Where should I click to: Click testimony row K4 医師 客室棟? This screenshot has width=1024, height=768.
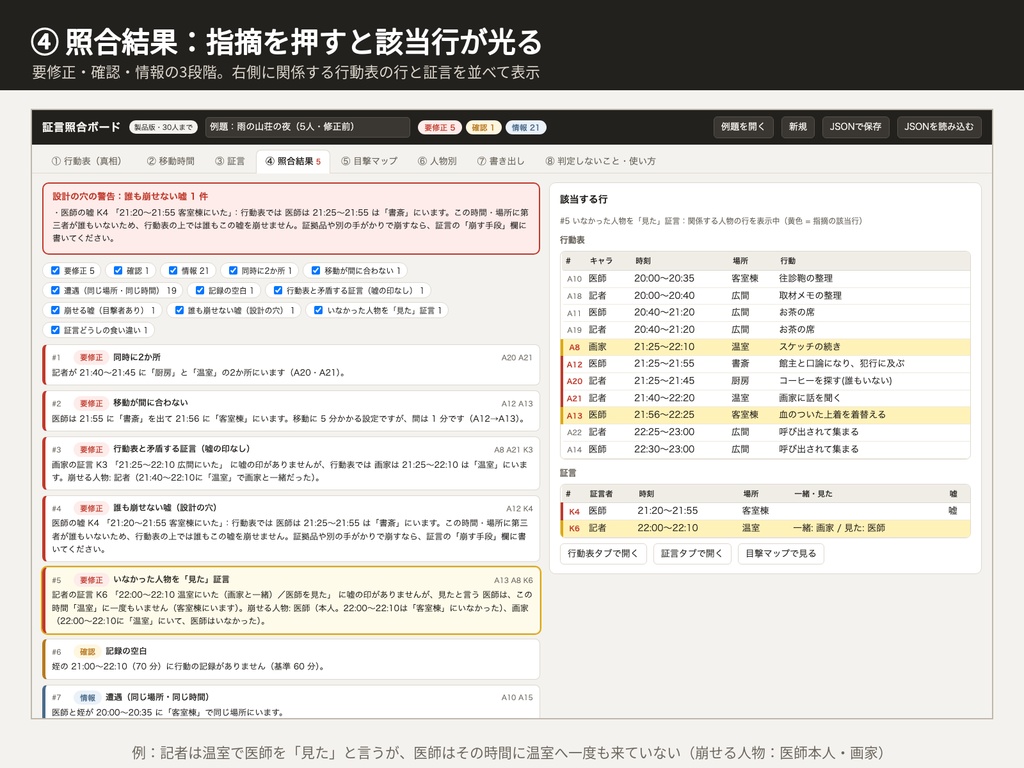[x=765, y=511]
